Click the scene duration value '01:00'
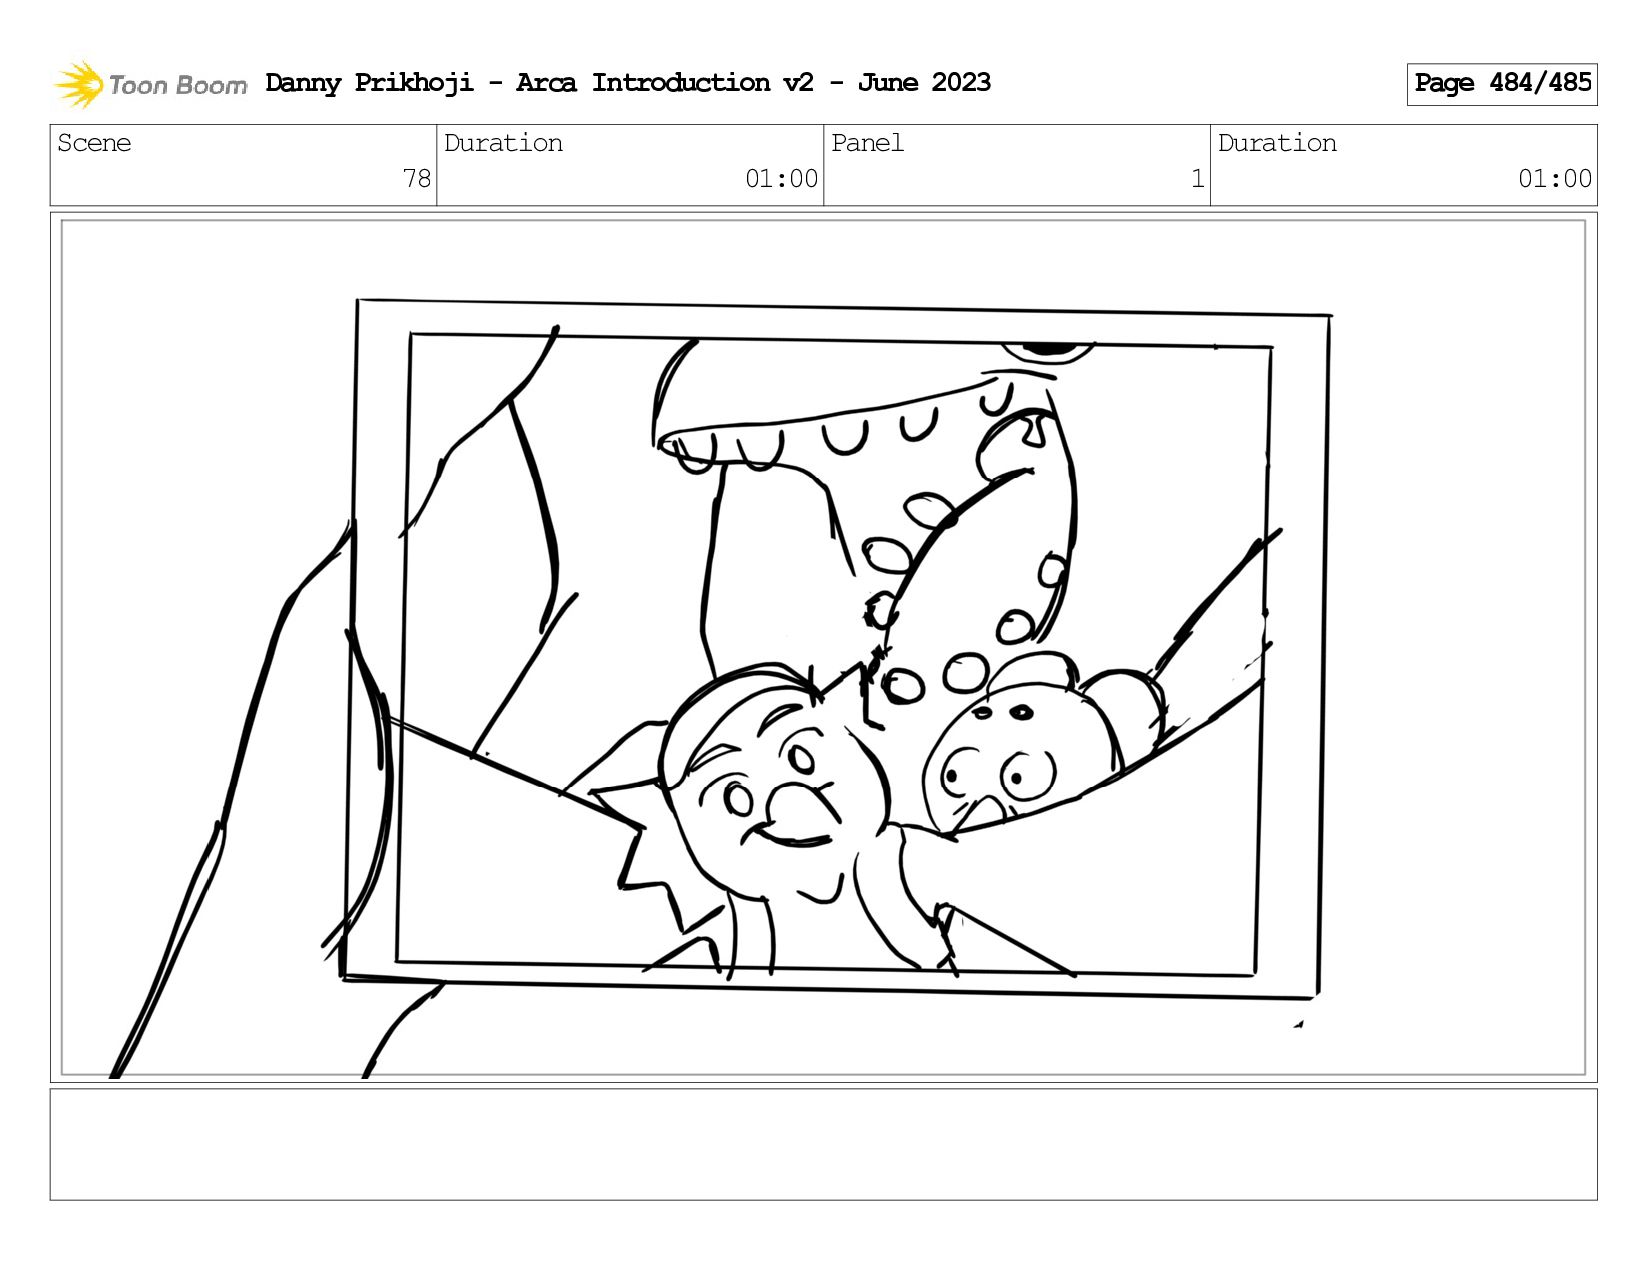Screen dimensions: 1650x1275 [781, 179]
